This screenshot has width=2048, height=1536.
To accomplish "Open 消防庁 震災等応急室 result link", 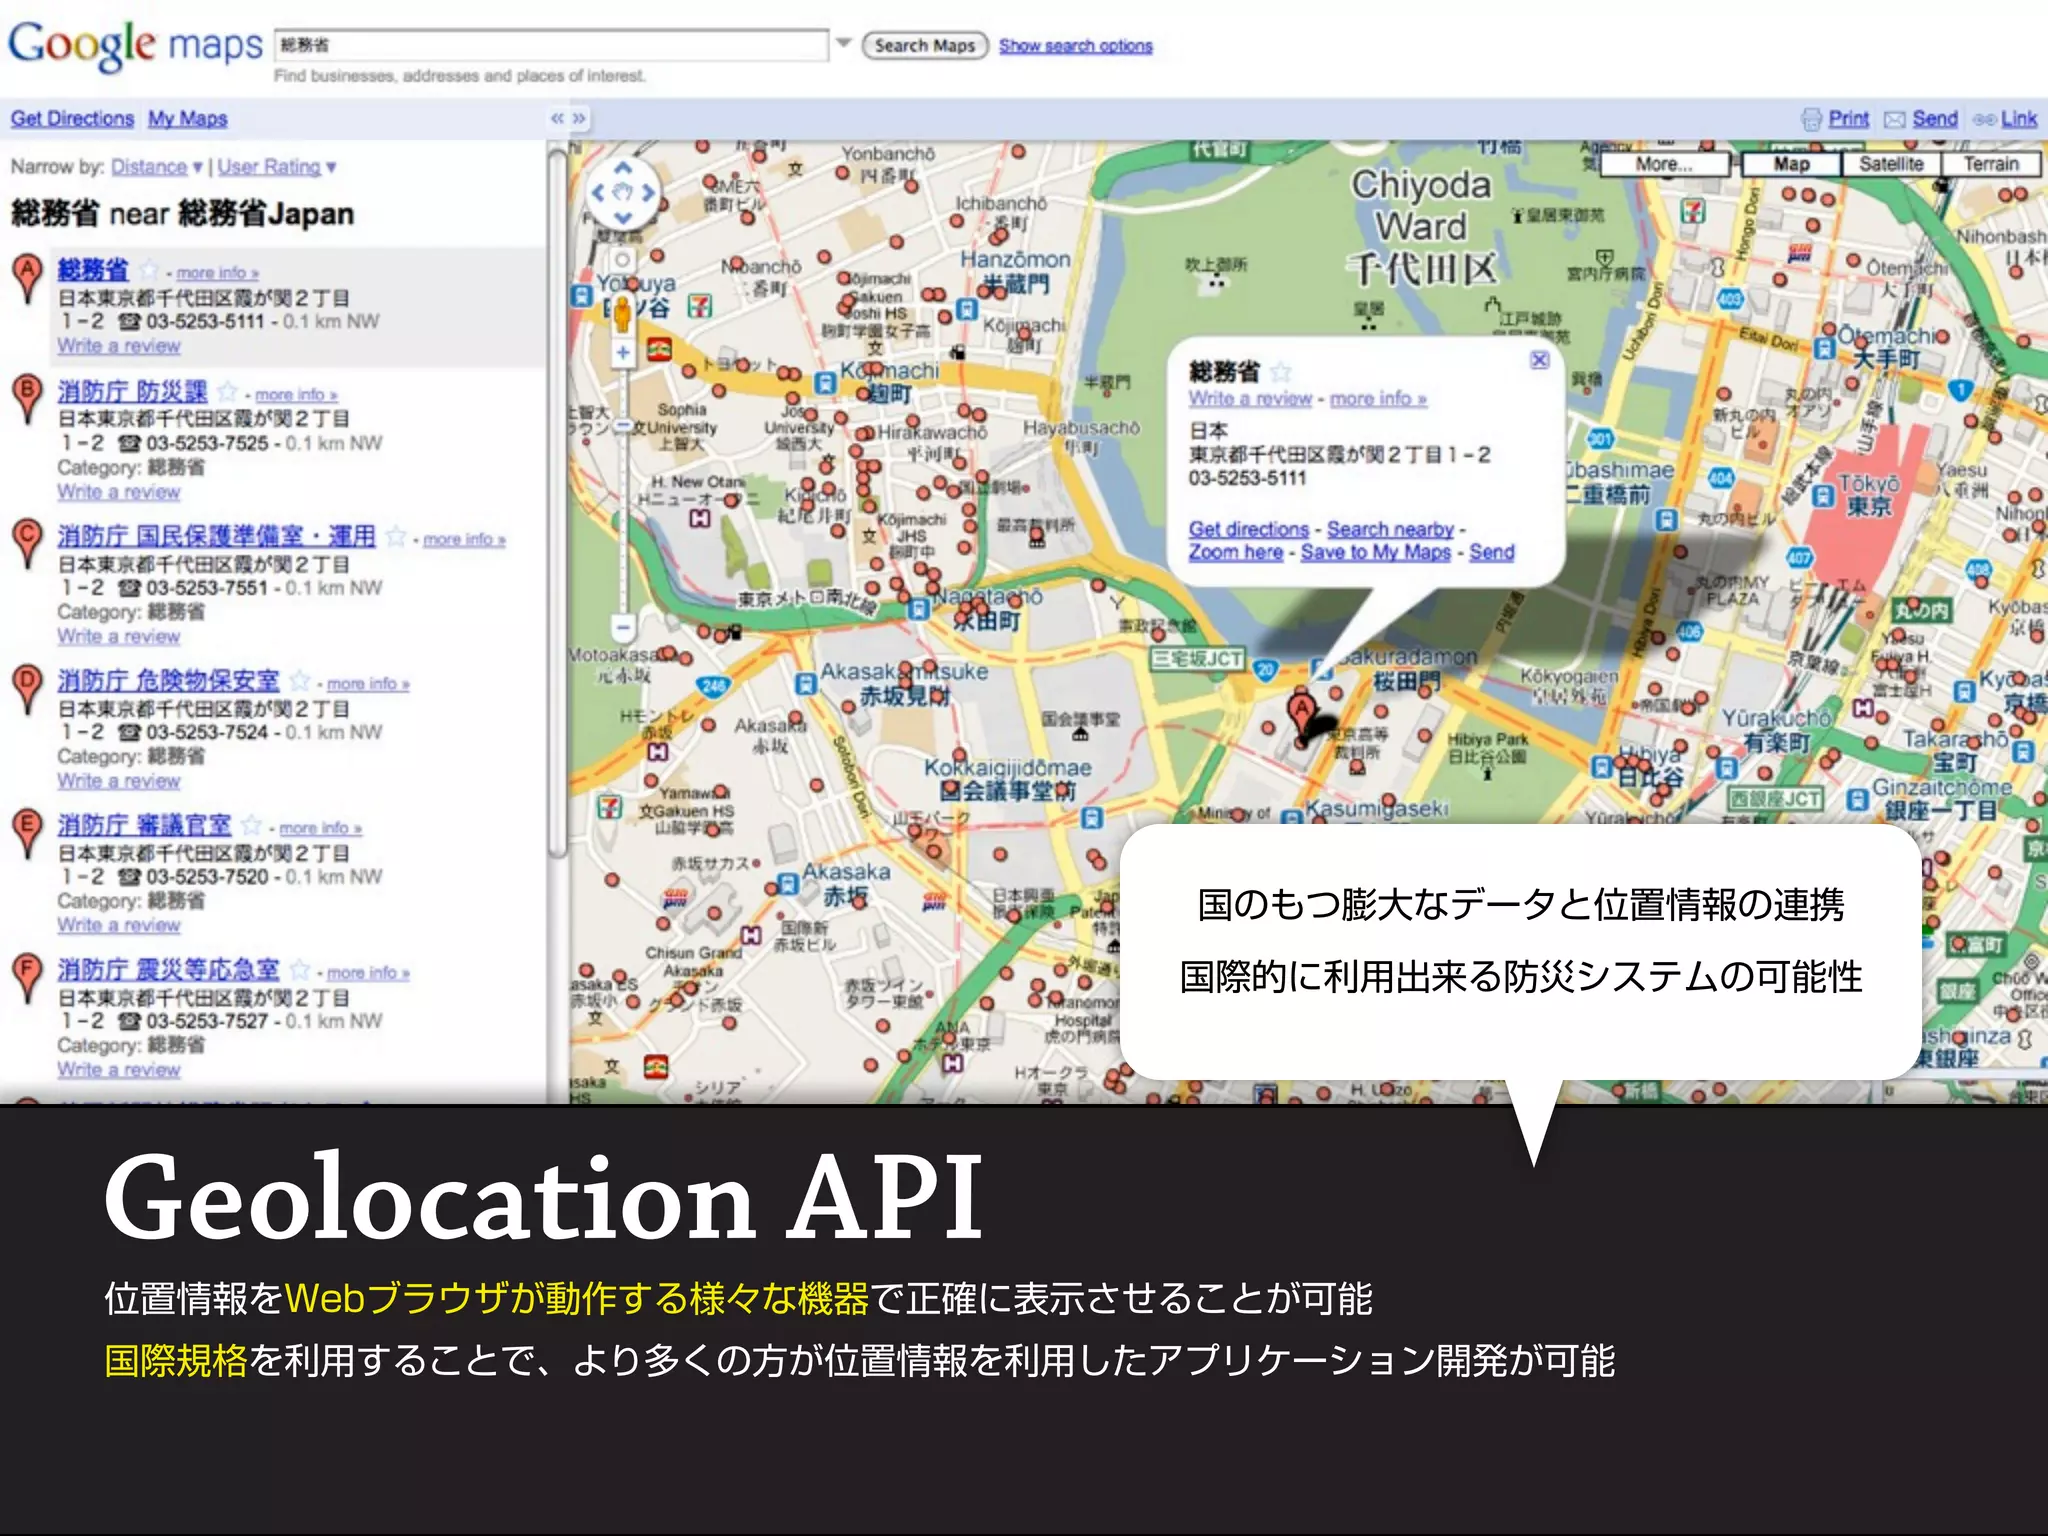I will coord(168,970).
